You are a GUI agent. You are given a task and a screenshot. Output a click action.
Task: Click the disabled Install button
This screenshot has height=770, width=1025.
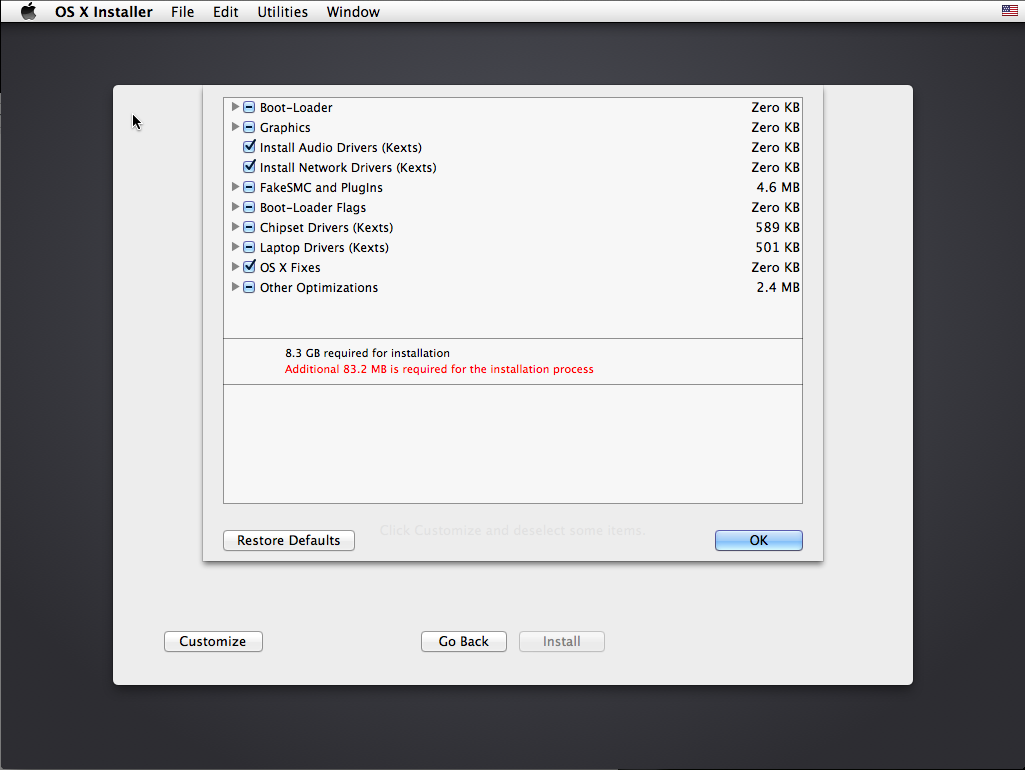coord(562,641)
